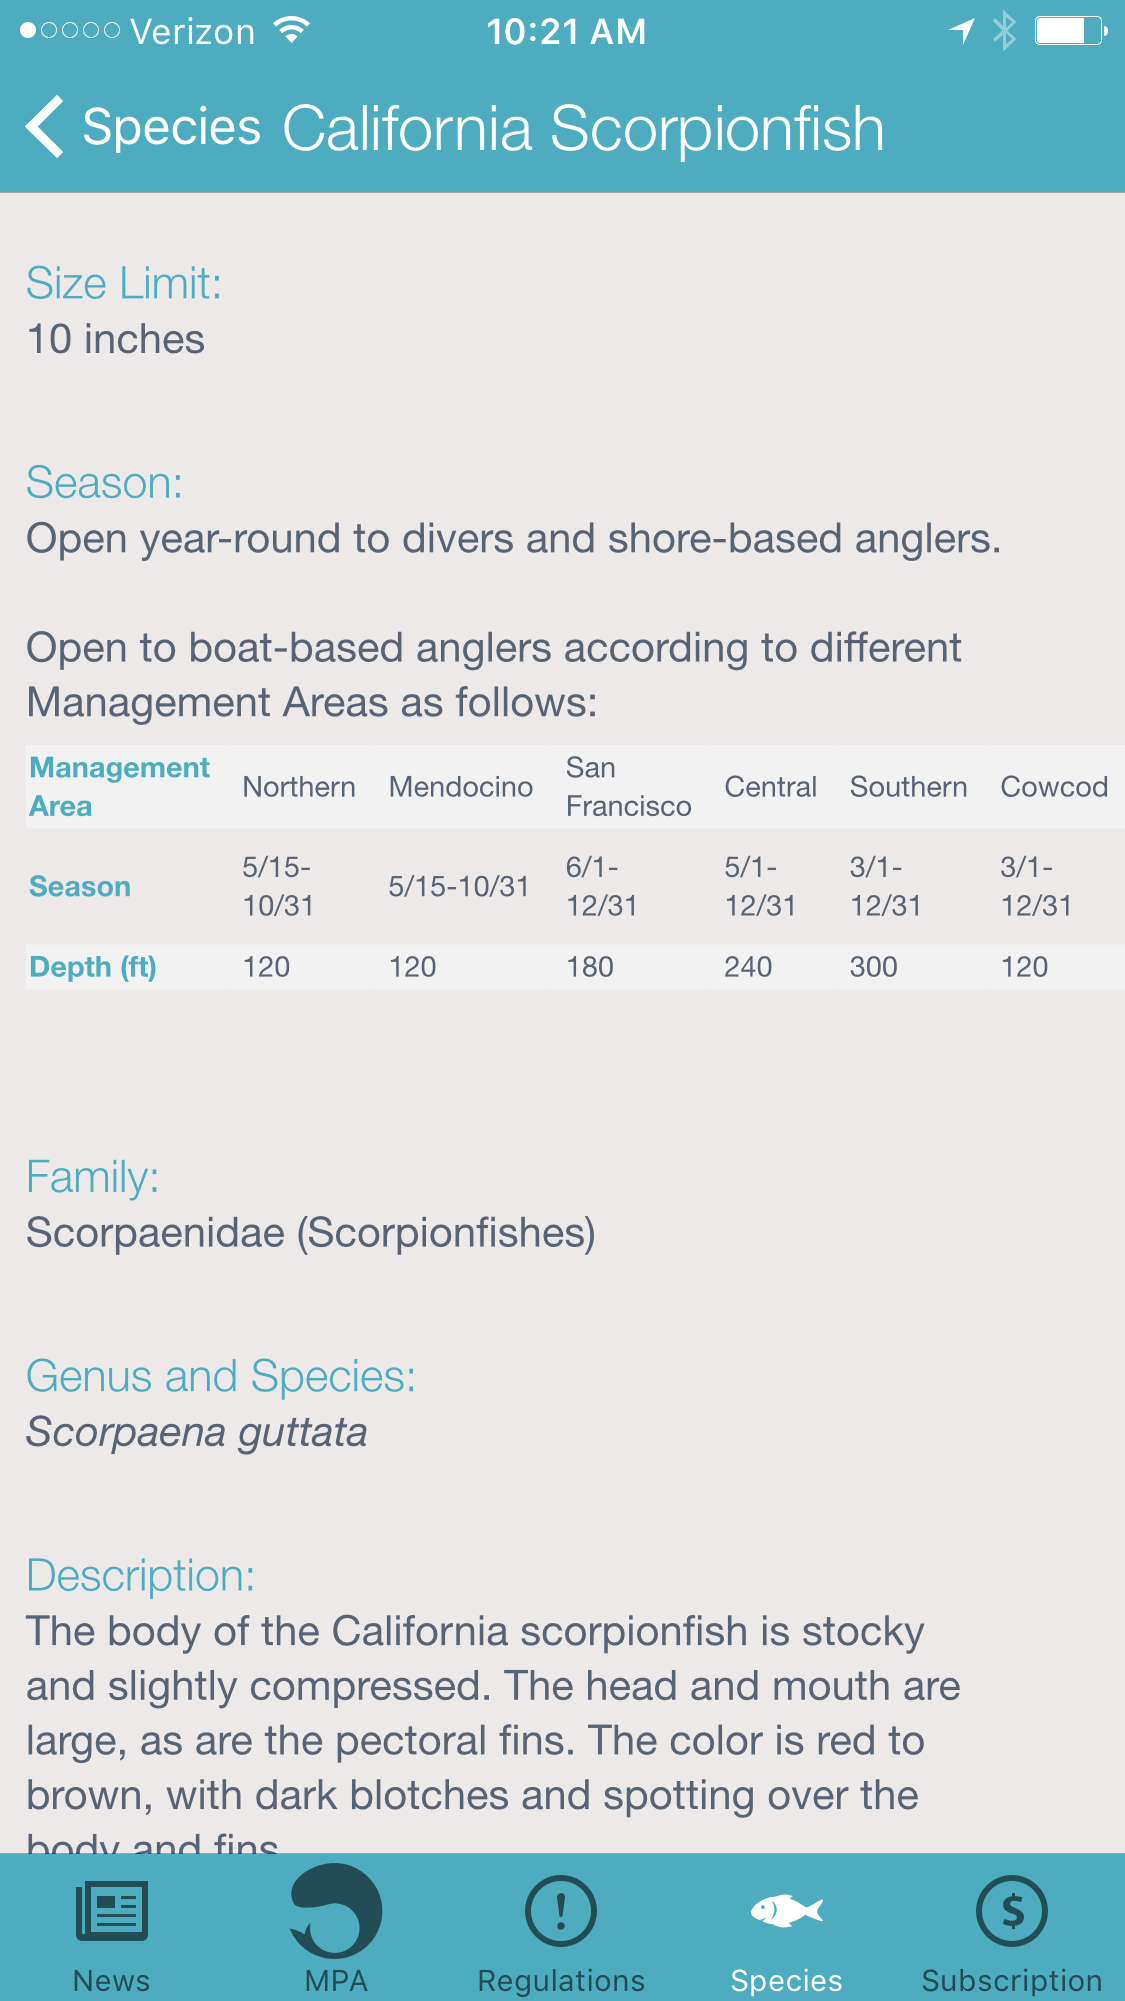Select the Subscription tab label

[1012, 1980]
